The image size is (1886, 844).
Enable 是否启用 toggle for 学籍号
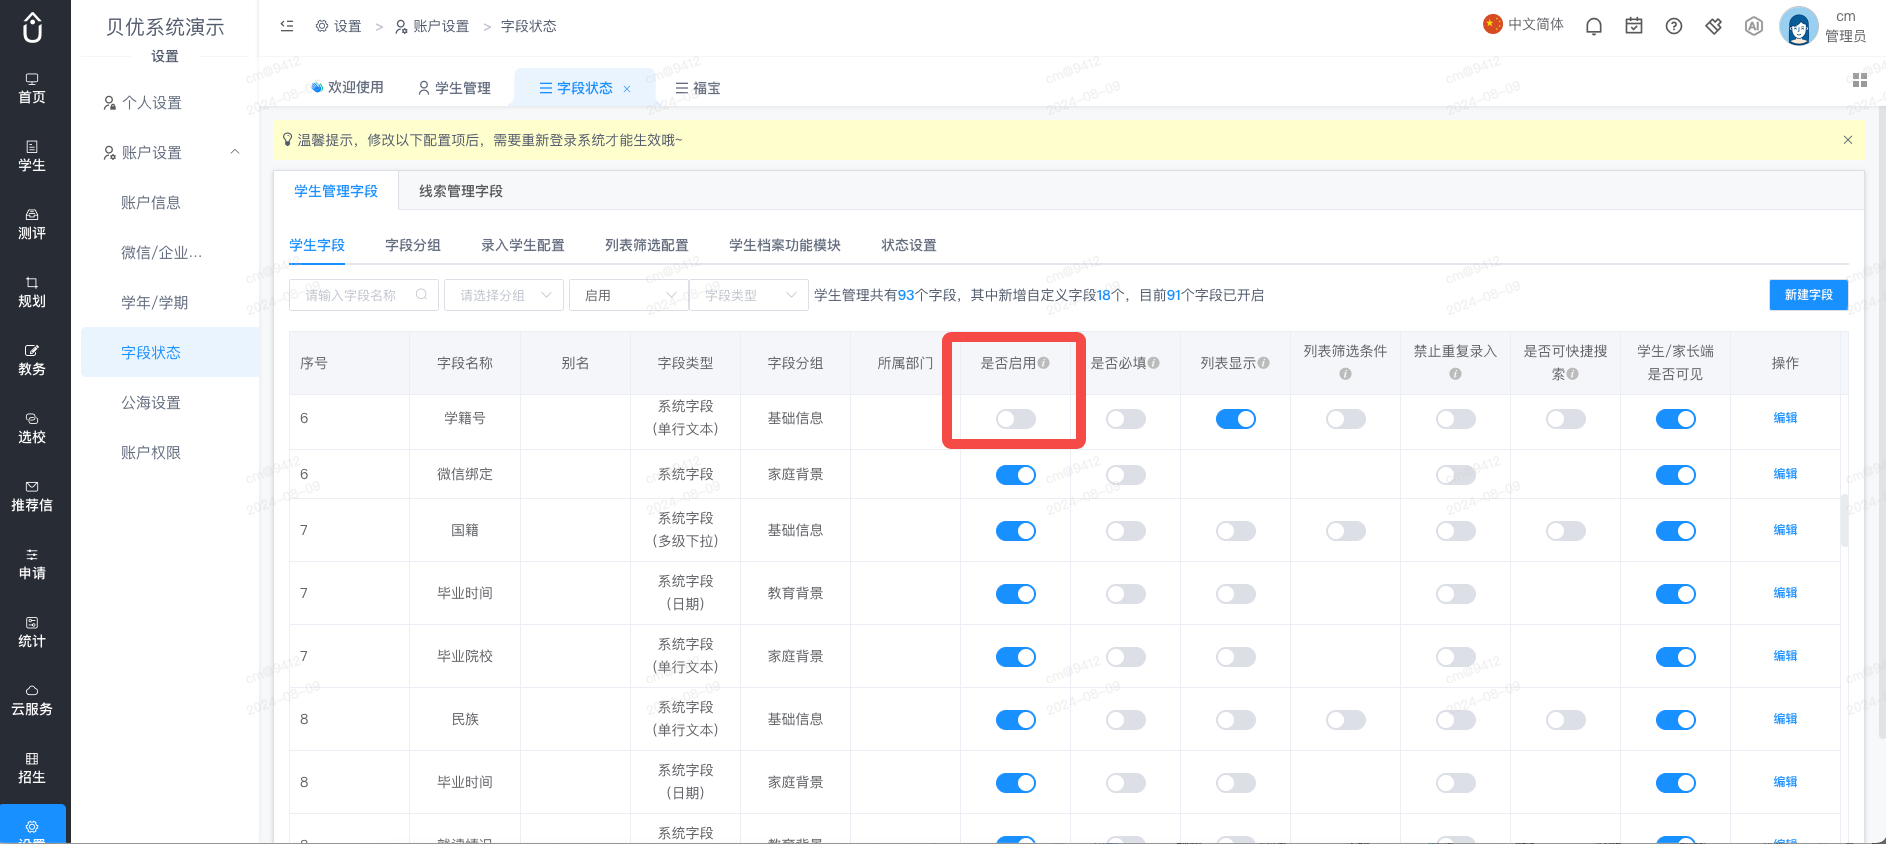pos(1016,419)
